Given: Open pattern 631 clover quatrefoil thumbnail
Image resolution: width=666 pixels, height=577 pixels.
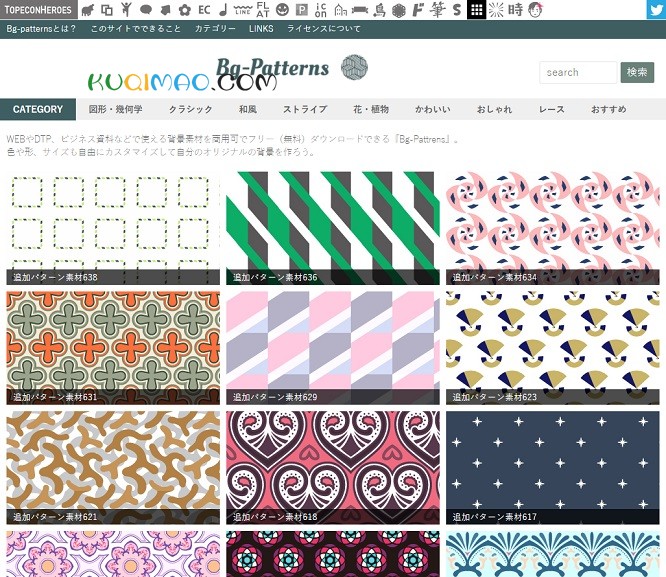Looking at the screenshot, I should [x=113, y=348].
